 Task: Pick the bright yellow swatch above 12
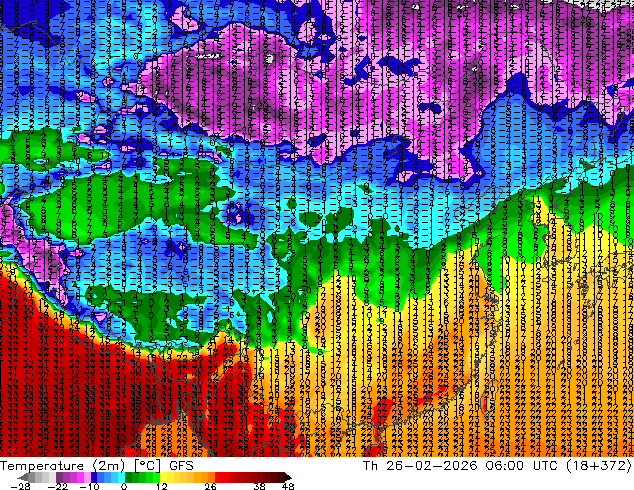[163, 477]
